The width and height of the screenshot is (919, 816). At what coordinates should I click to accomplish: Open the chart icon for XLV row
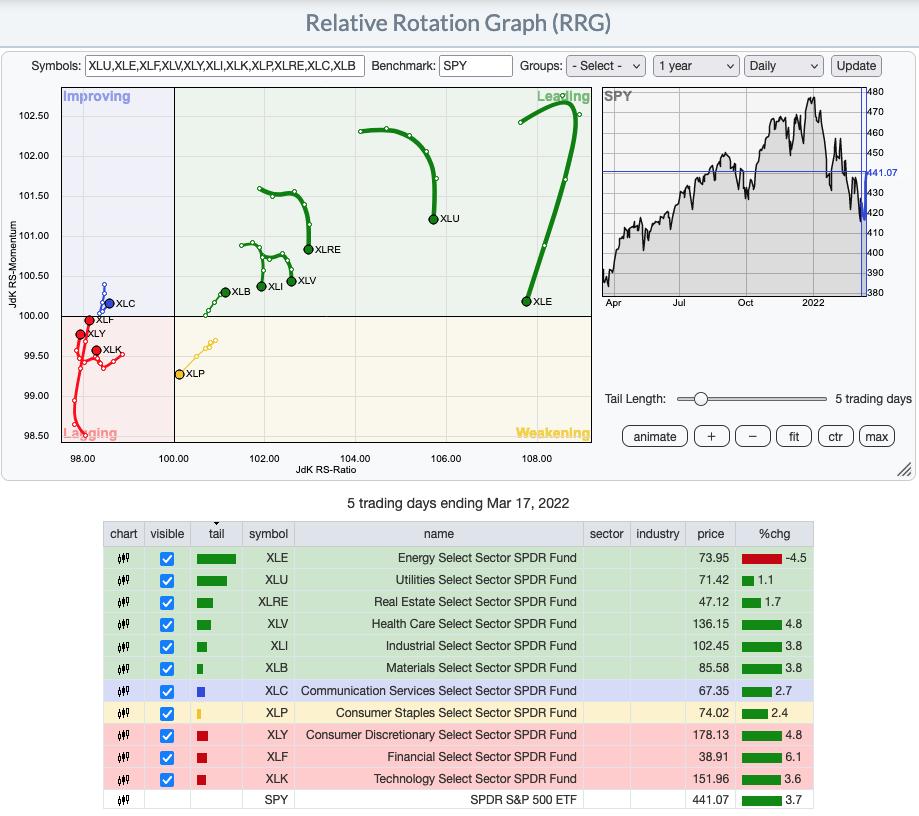pos(123,624)
